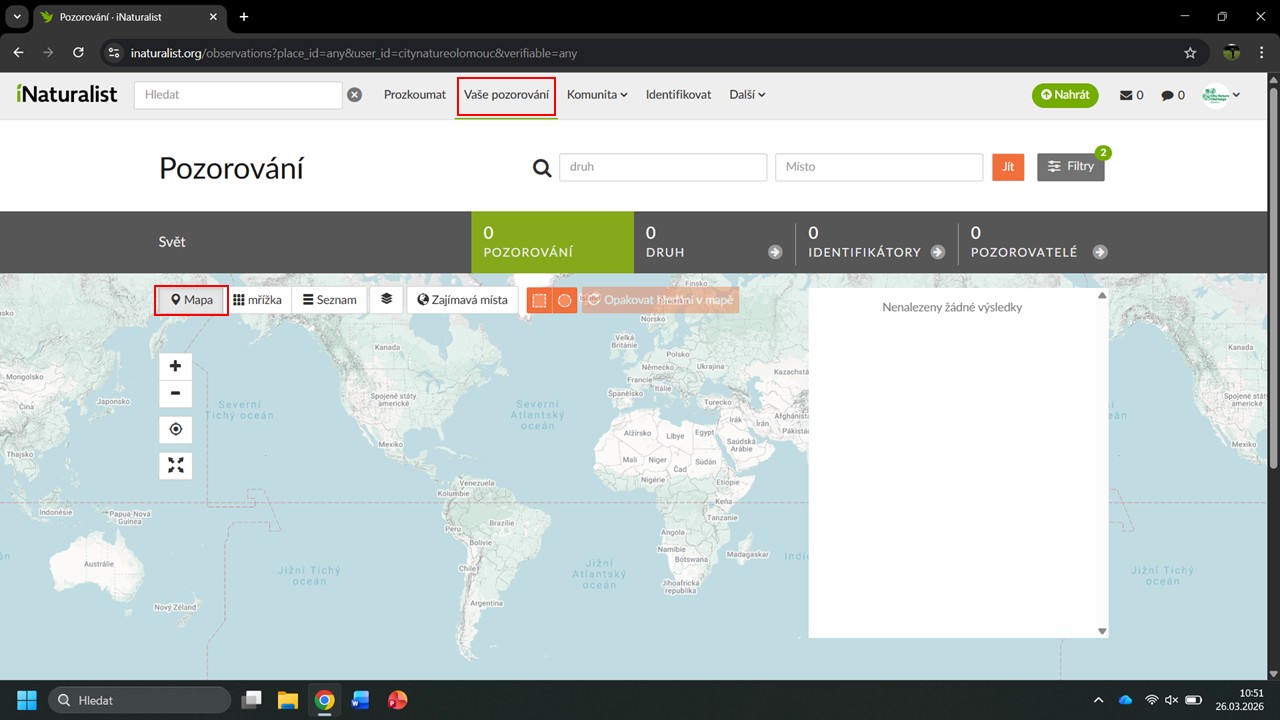Open the map layers stack icon
This screenshot has width=1280, height=720.
coord(386,299)
